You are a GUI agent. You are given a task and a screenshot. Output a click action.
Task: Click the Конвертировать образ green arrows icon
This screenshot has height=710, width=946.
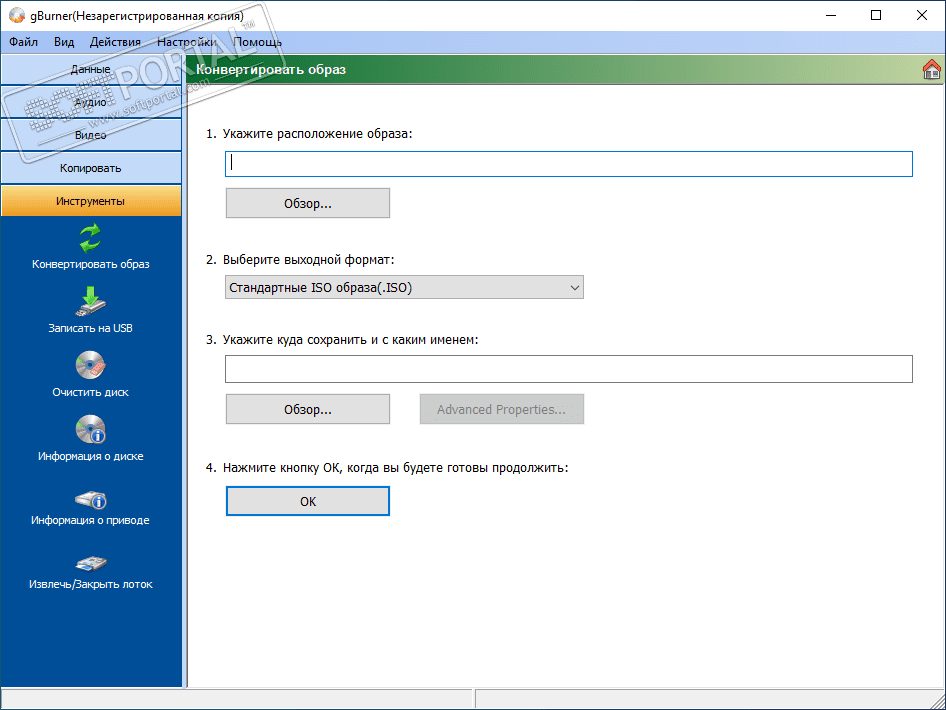(90, 238)
